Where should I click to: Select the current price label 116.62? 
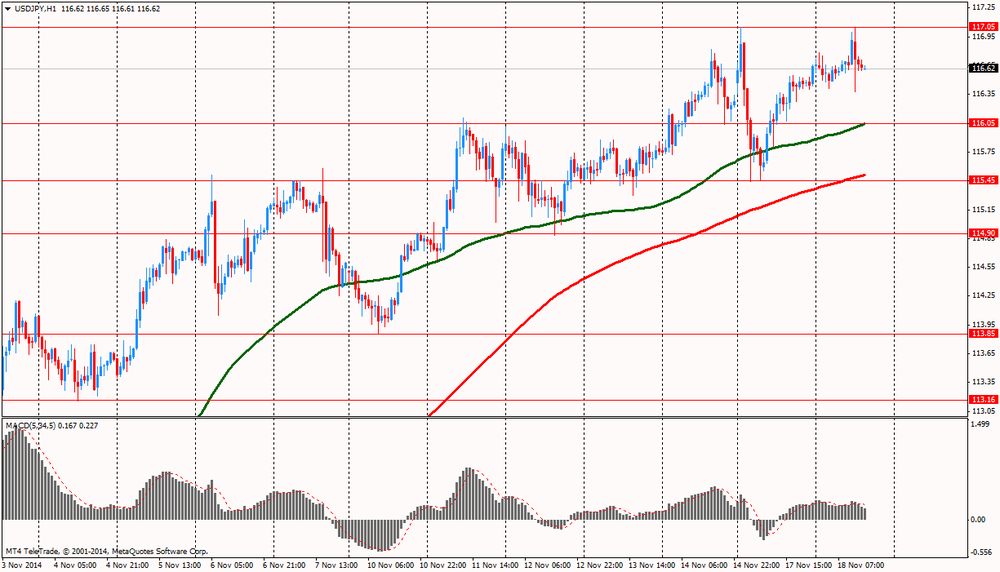click(983, 68)
